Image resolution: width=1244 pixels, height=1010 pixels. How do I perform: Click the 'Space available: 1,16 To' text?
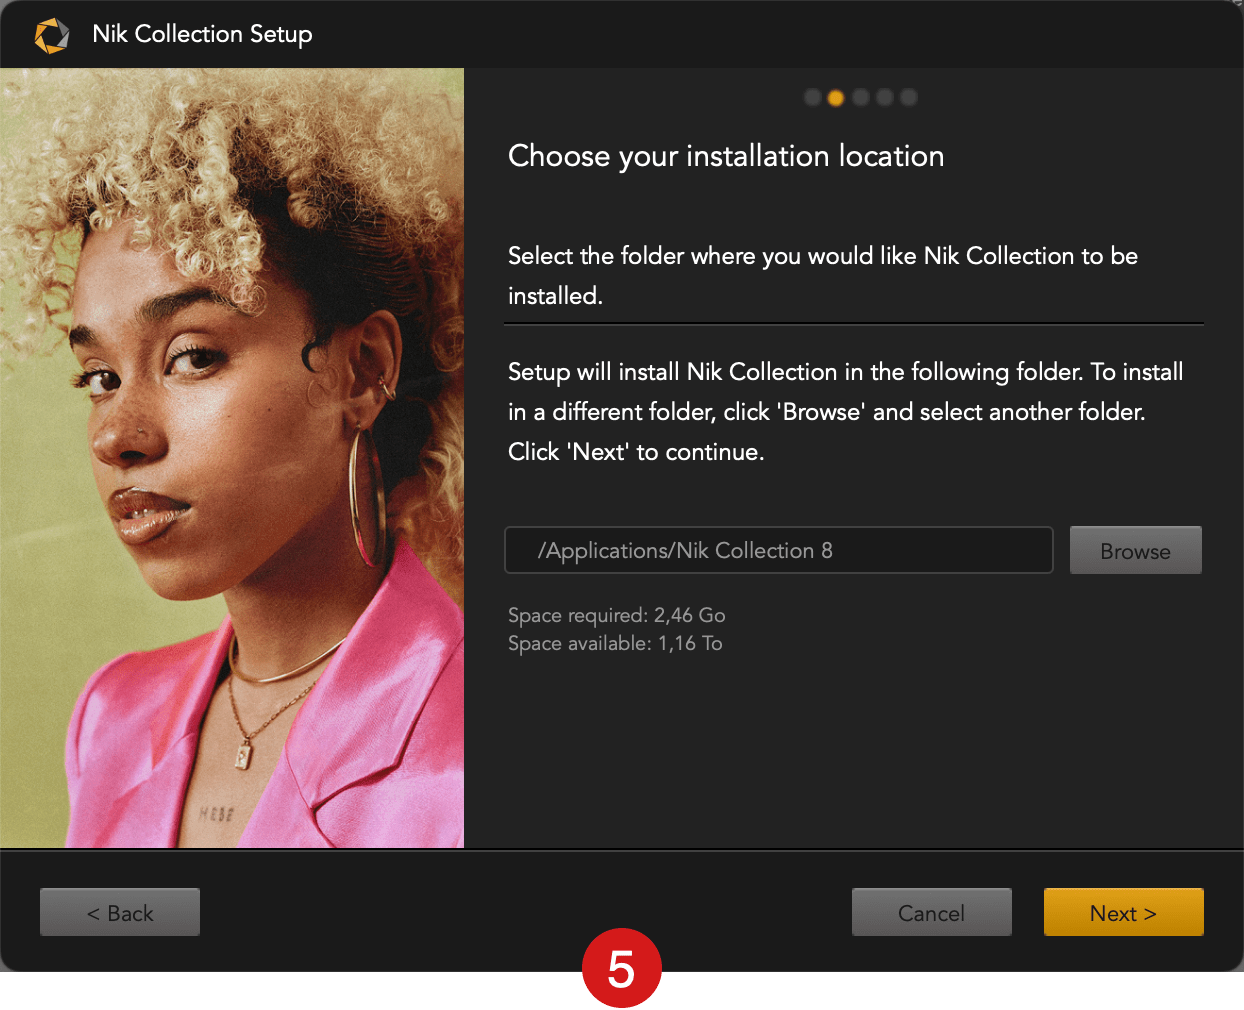point(615,643)
